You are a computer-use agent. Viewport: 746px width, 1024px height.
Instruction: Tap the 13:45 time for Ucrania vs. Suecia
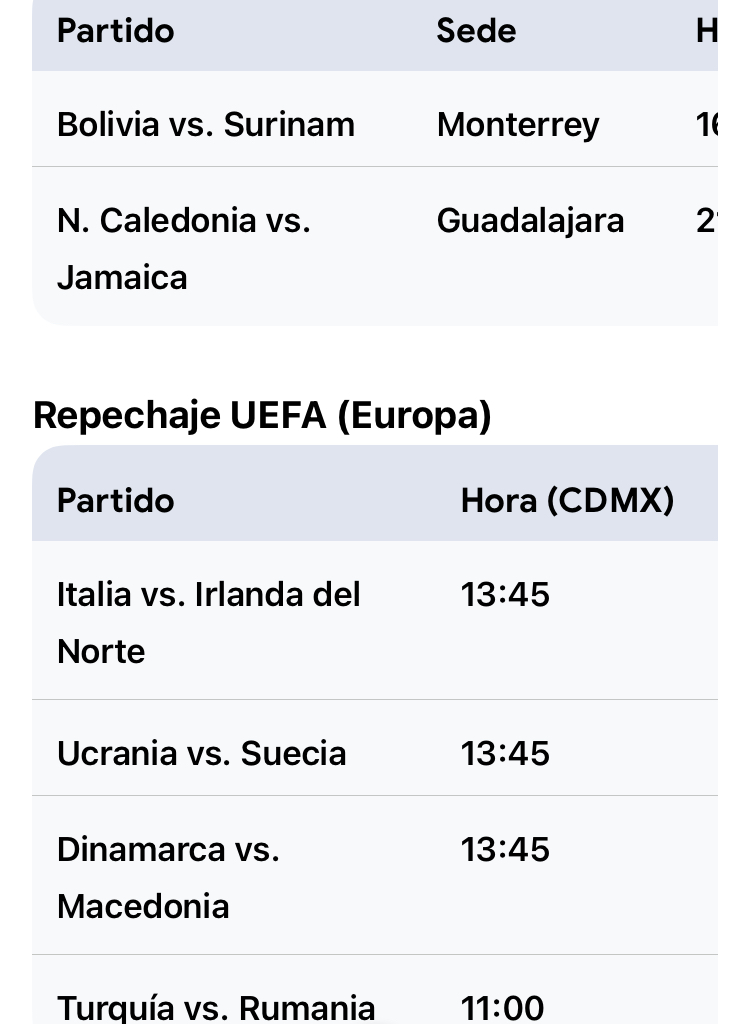click(505, 753)
